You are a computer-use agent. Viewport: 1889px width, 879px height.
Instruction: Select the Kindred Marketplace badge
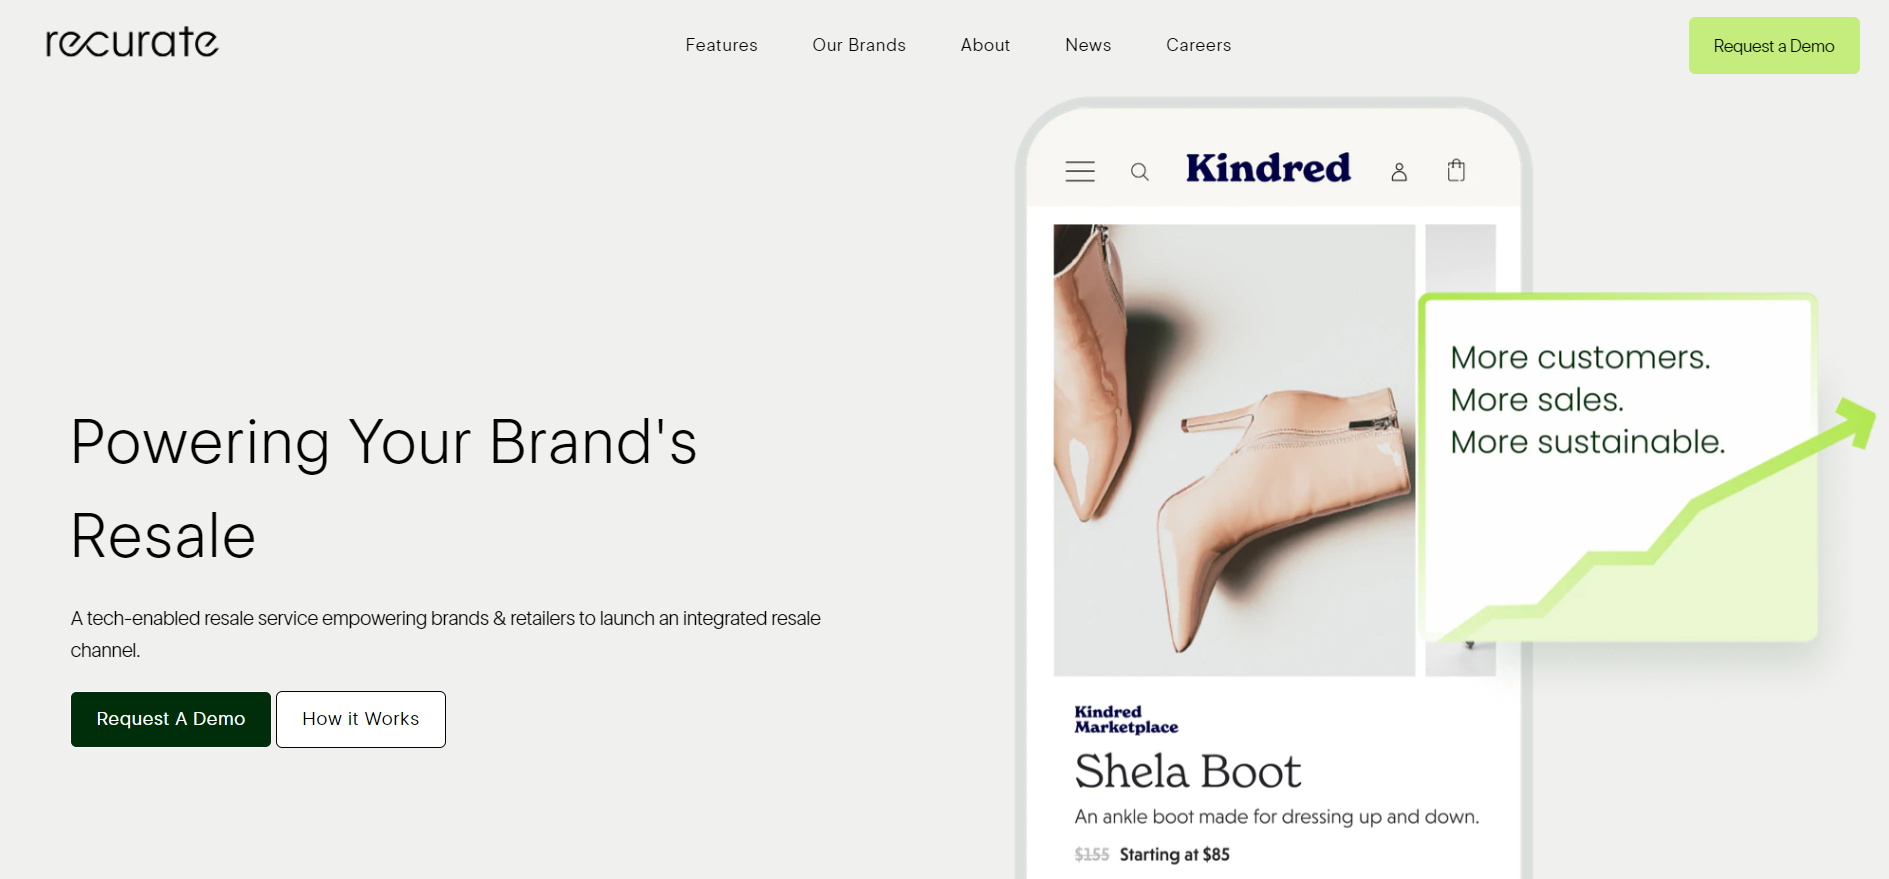click(x=1126, y=719)
